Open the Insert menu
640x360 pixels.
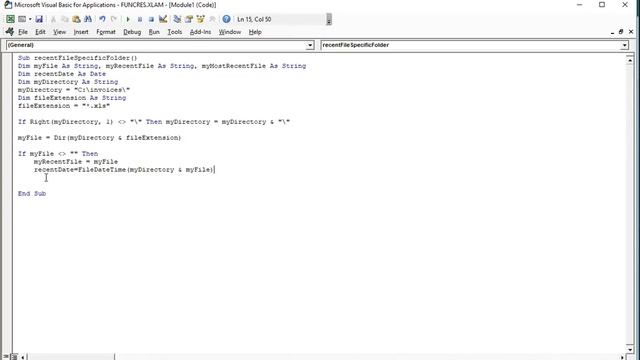point(81,32)
